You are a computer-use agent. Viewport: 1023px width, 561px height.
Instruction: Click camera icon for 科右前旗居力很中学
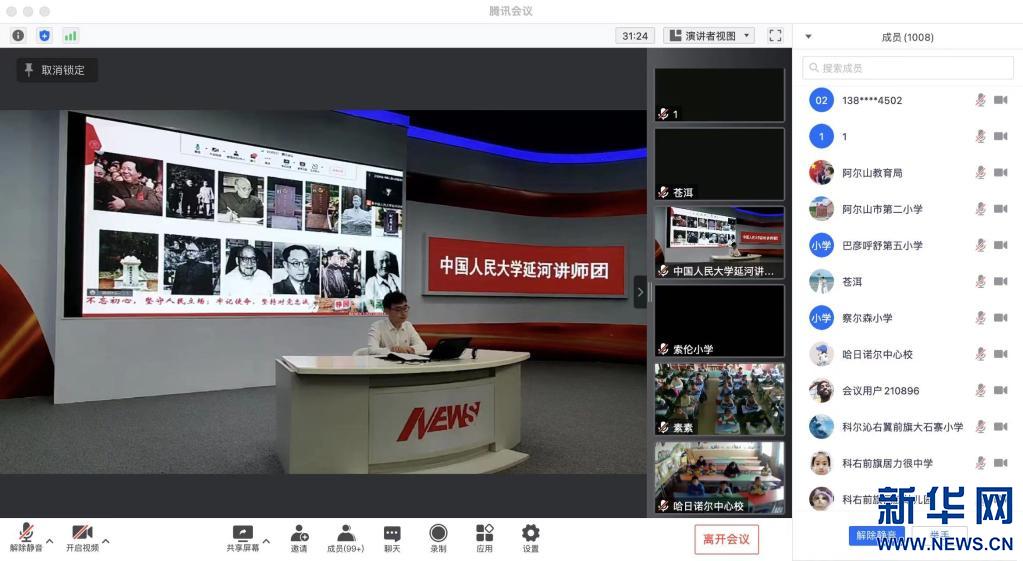point(1001,463)
